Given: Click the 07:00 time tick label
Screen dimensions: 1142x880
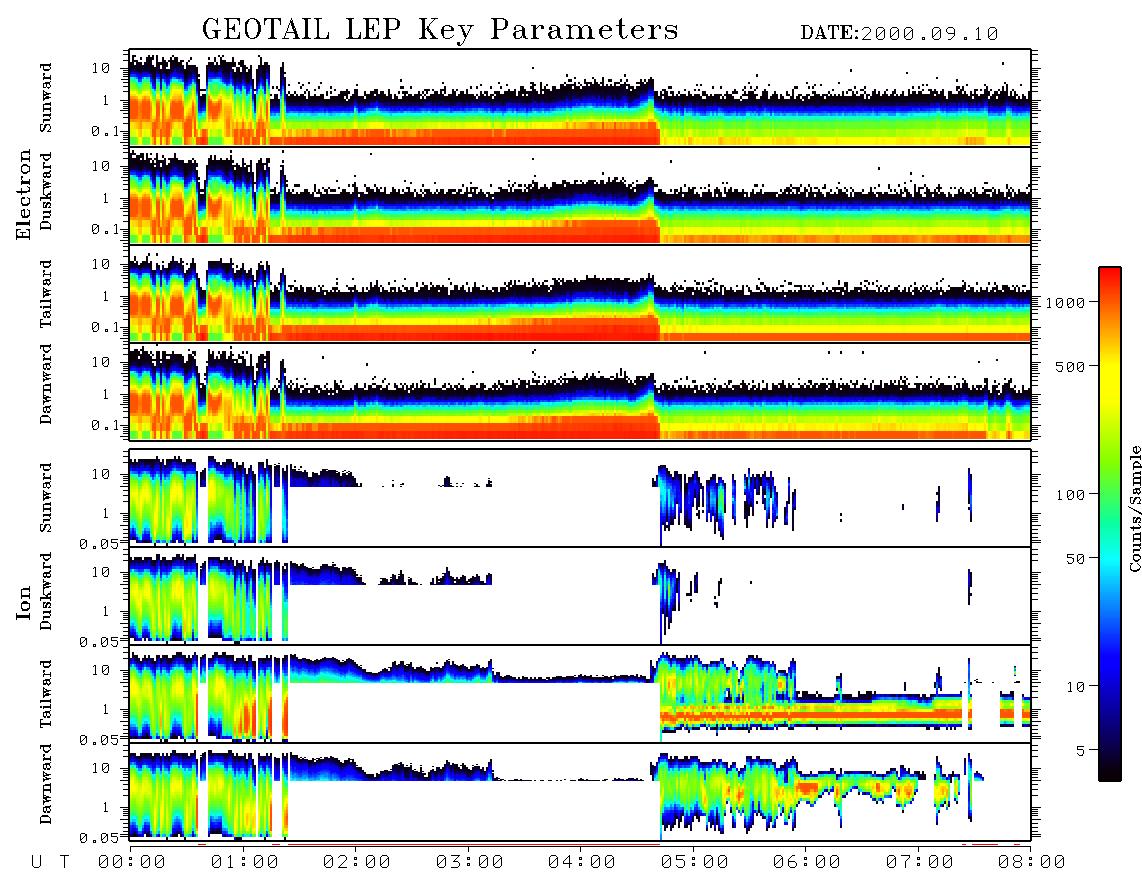Looking at the screenshot, I should click(919, 862).
